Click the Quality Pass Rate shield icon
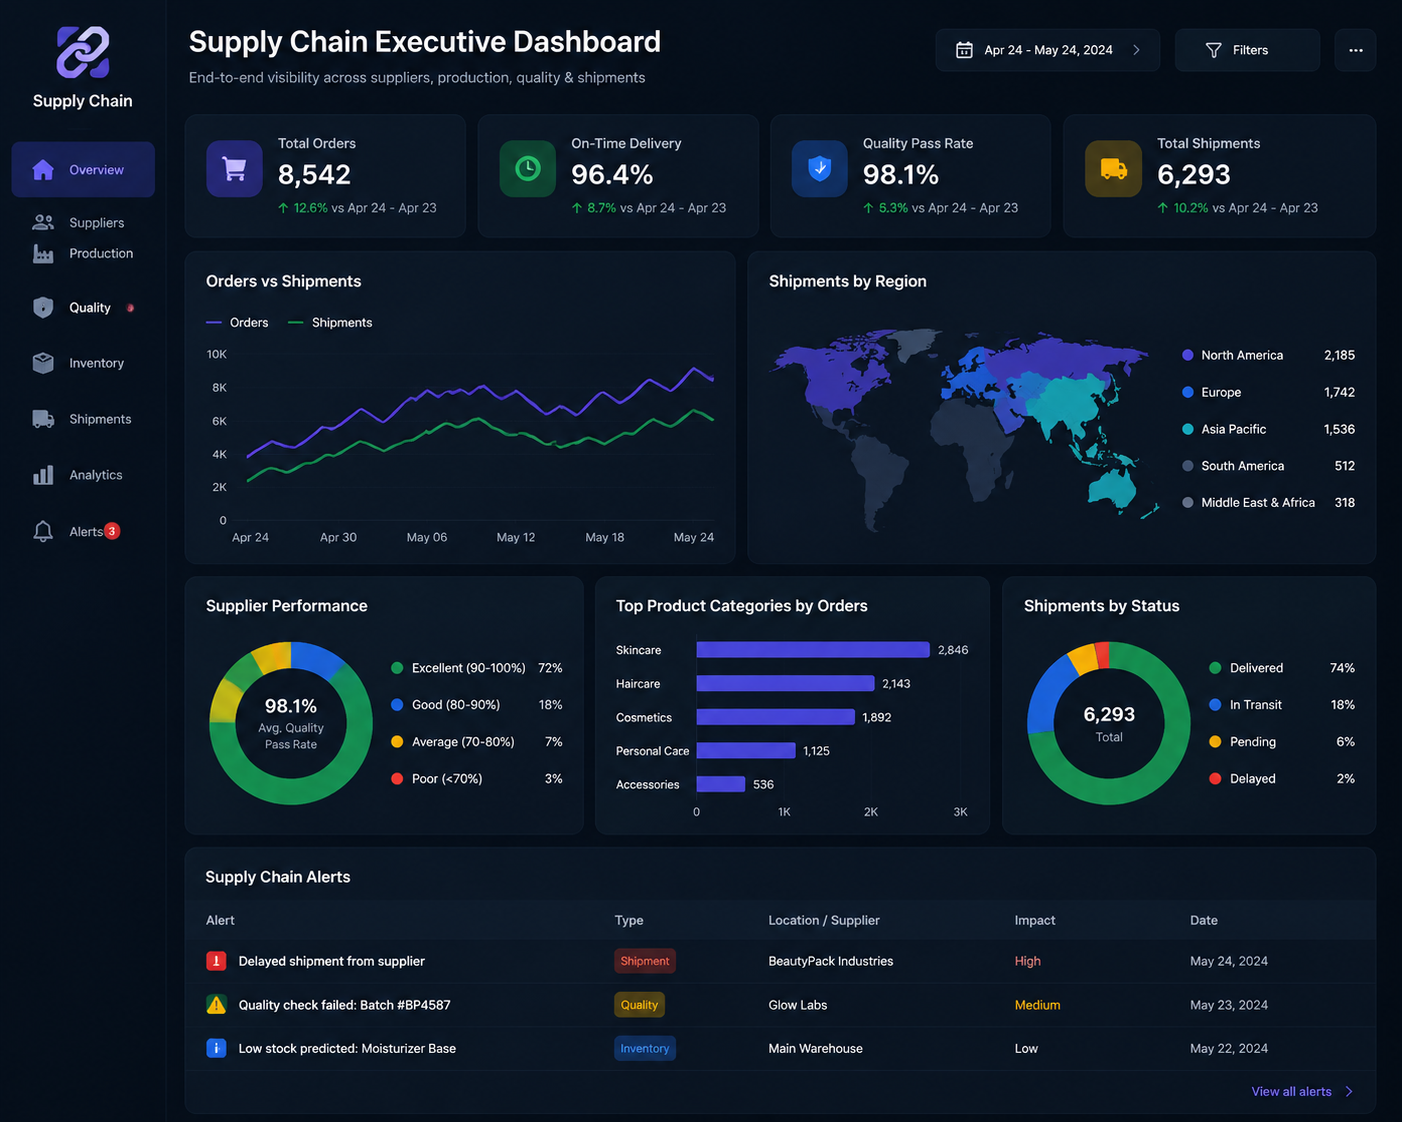Viewport: 1402px width, 1122px height. click(x=820, y=169)
